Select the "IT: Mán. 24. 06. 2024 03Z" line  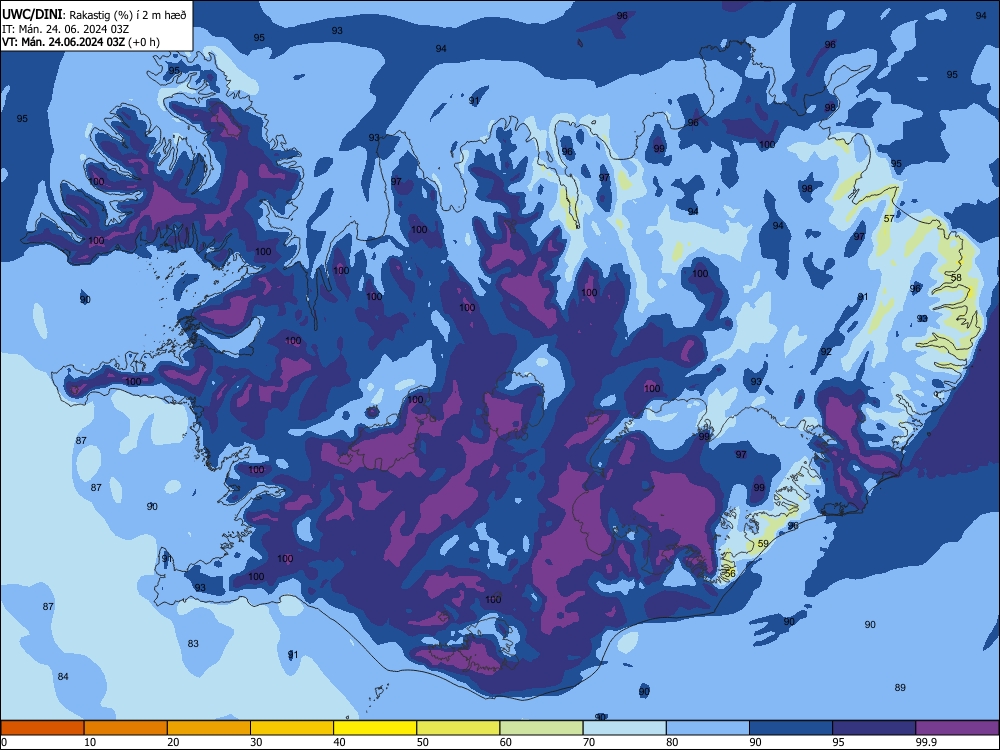point(65,29)
